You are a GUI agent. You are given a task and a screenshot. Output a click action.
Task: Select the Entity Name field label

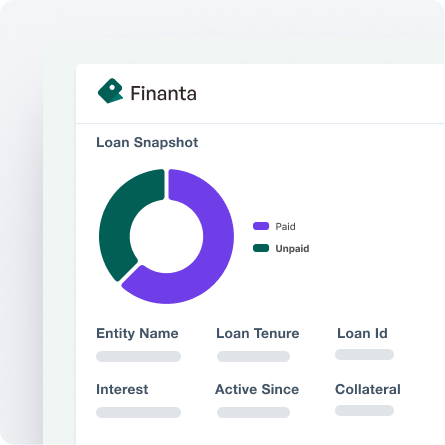[137, 333]
